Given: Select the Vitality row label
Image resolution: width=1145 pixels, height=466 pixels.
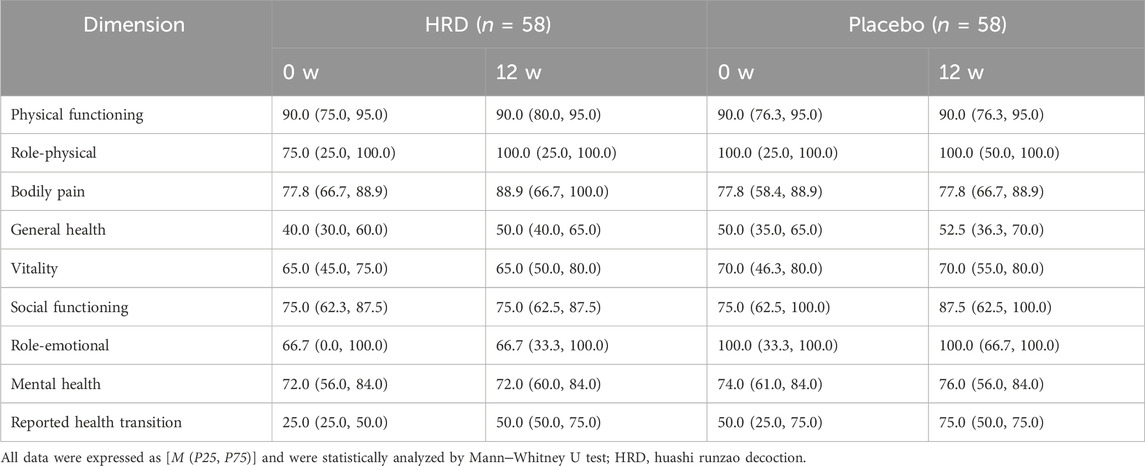Looking at the screenshot, I should pyautogui.click(x=34, y=269).
